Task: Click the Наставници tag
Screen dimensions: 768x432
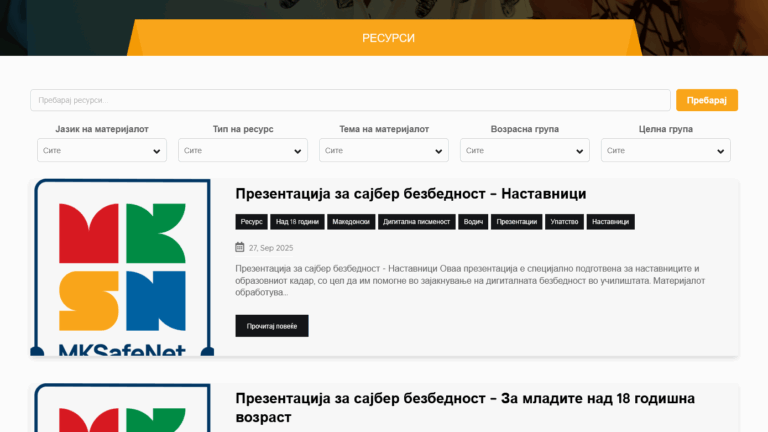Action: pos(611,222)
